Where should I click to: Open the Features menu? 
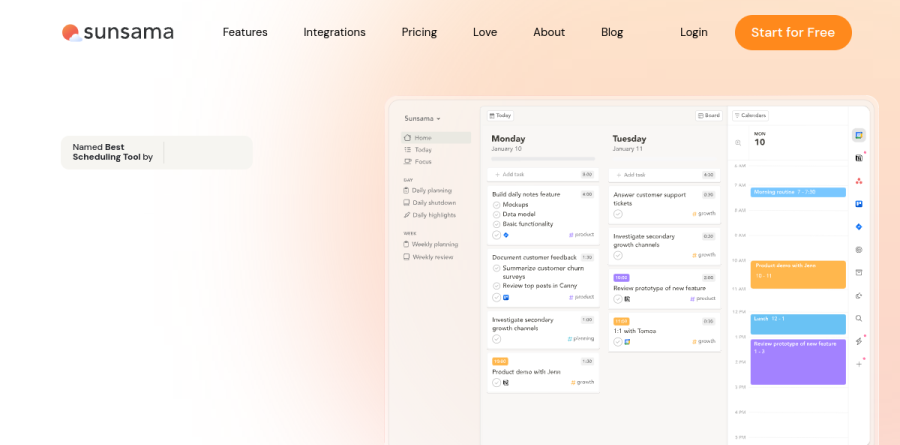coord(245,32)
